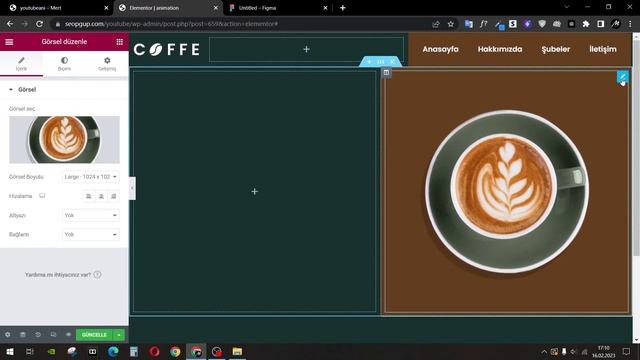640x360 pixels.
Task: Go back in browser
Action: (x=10, y=24)
